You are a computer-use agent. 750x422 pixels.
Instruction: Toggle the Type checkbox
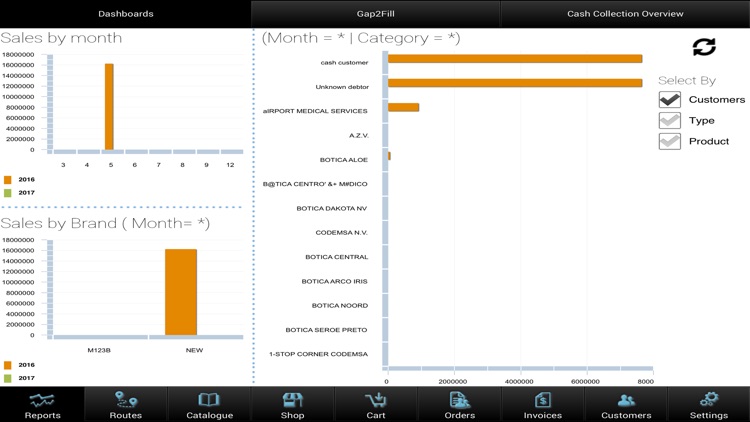click(670, 121)
